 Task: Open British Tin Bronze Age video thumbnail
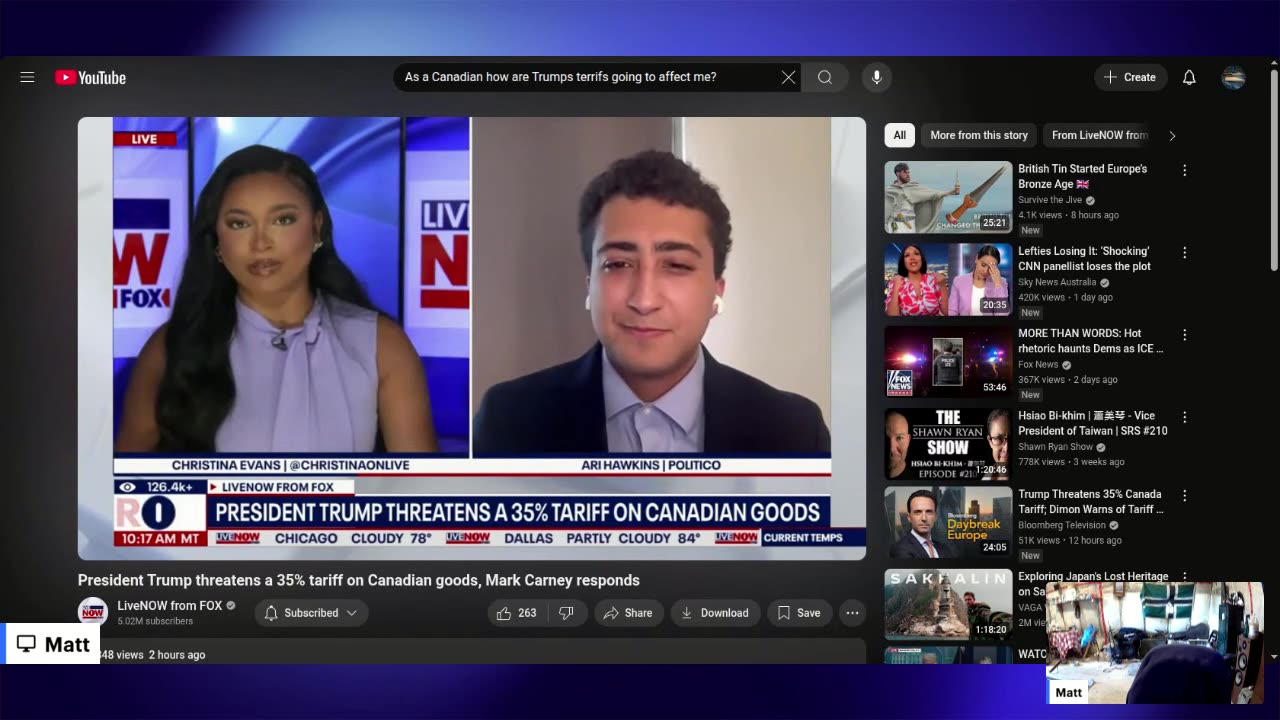[x=948, y=197]
